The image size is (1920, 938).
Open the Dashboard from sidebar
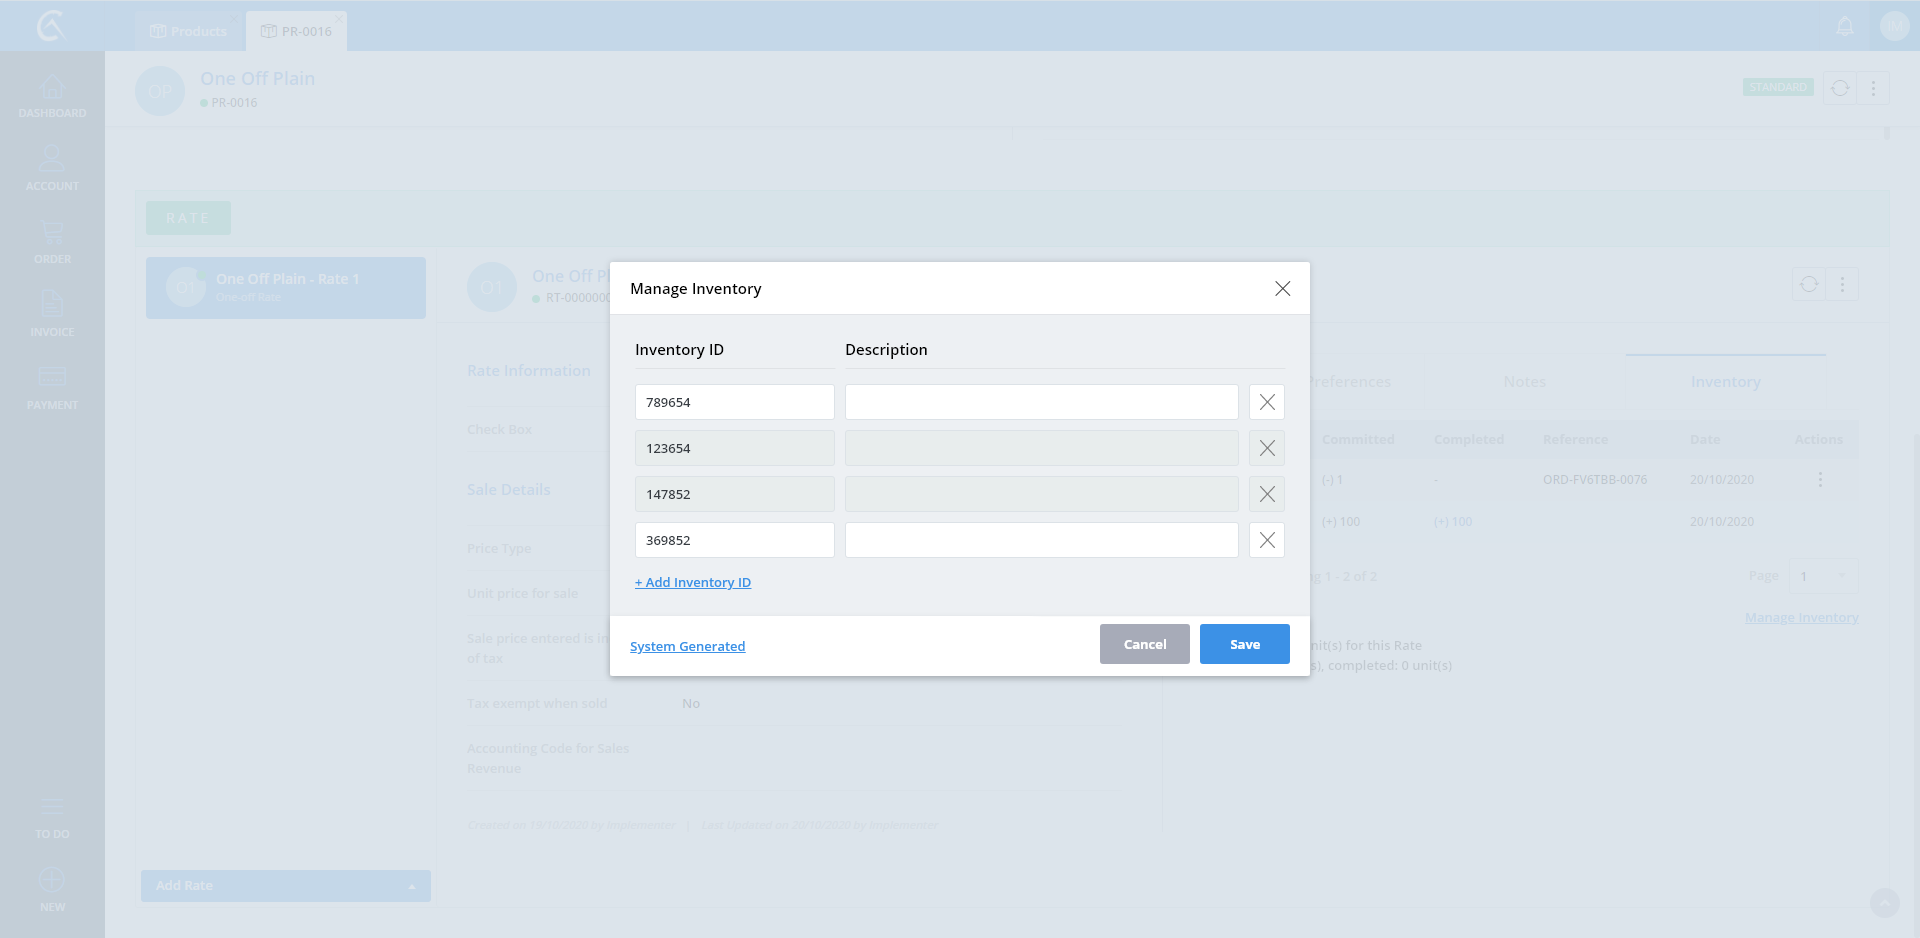click(x=52, y=96)
